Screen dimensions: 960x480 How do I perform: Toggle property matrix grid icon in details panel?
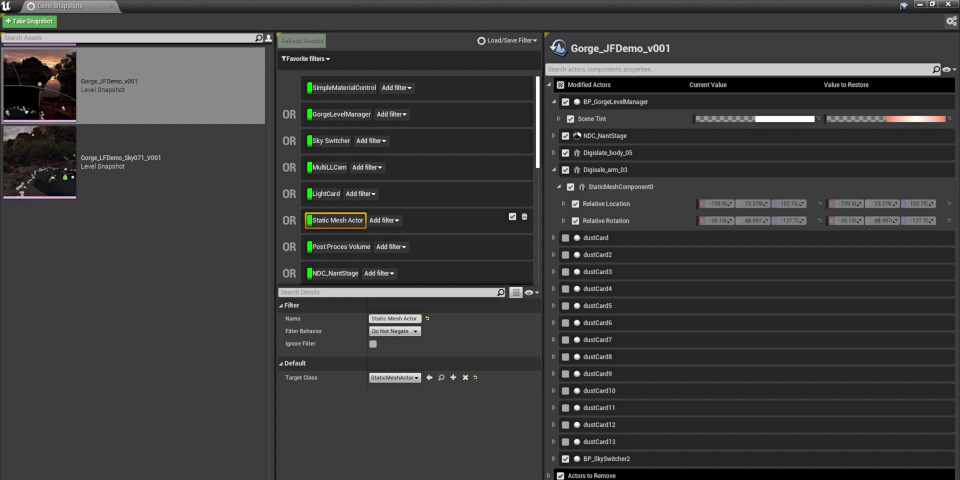516,293
